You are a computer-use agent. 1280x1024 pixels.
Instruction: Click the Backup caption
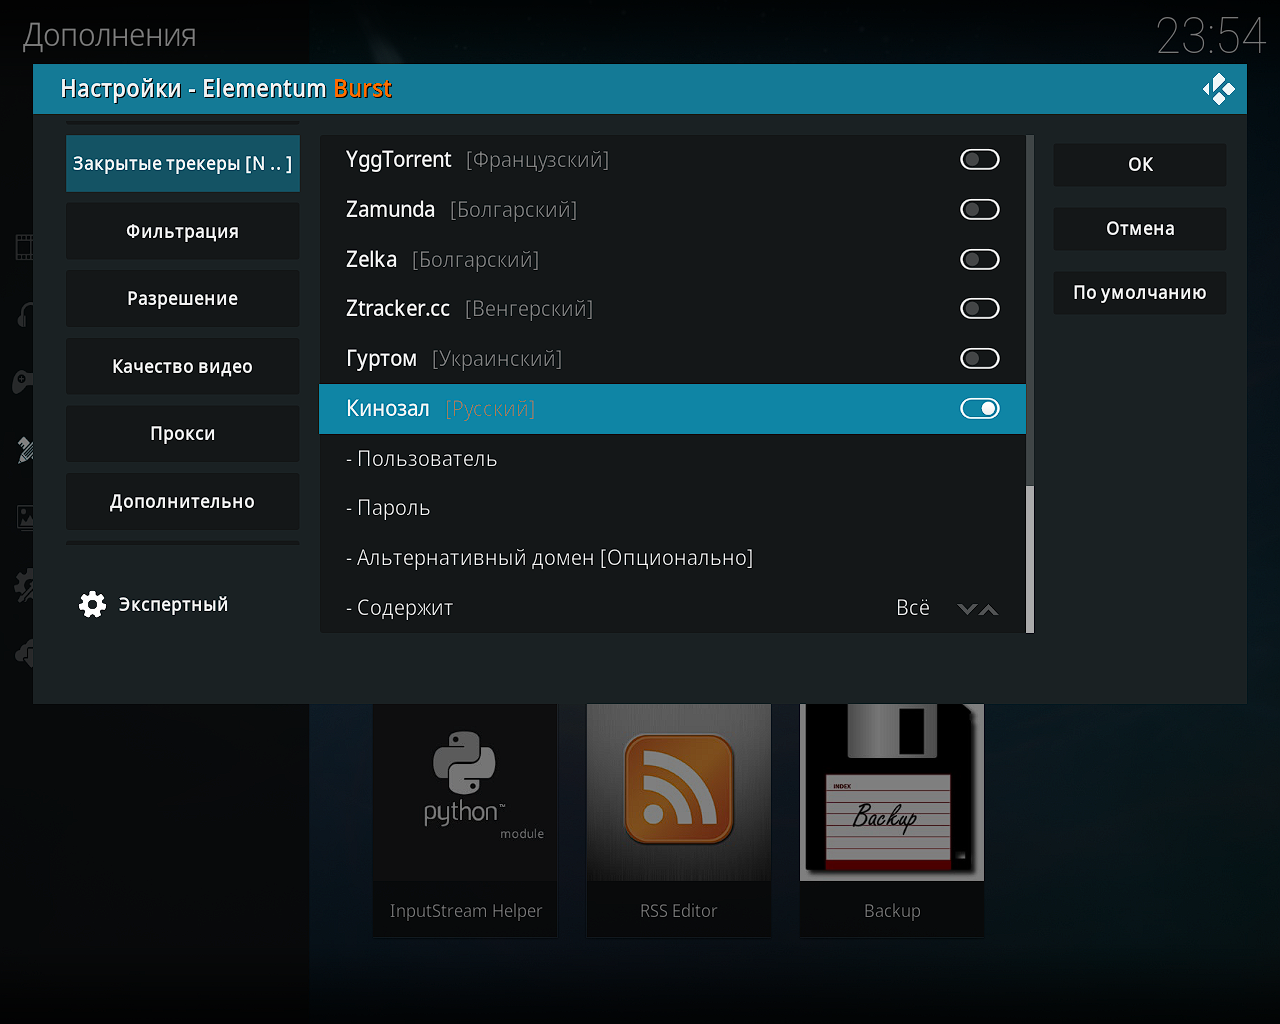(x=892, y=911)
